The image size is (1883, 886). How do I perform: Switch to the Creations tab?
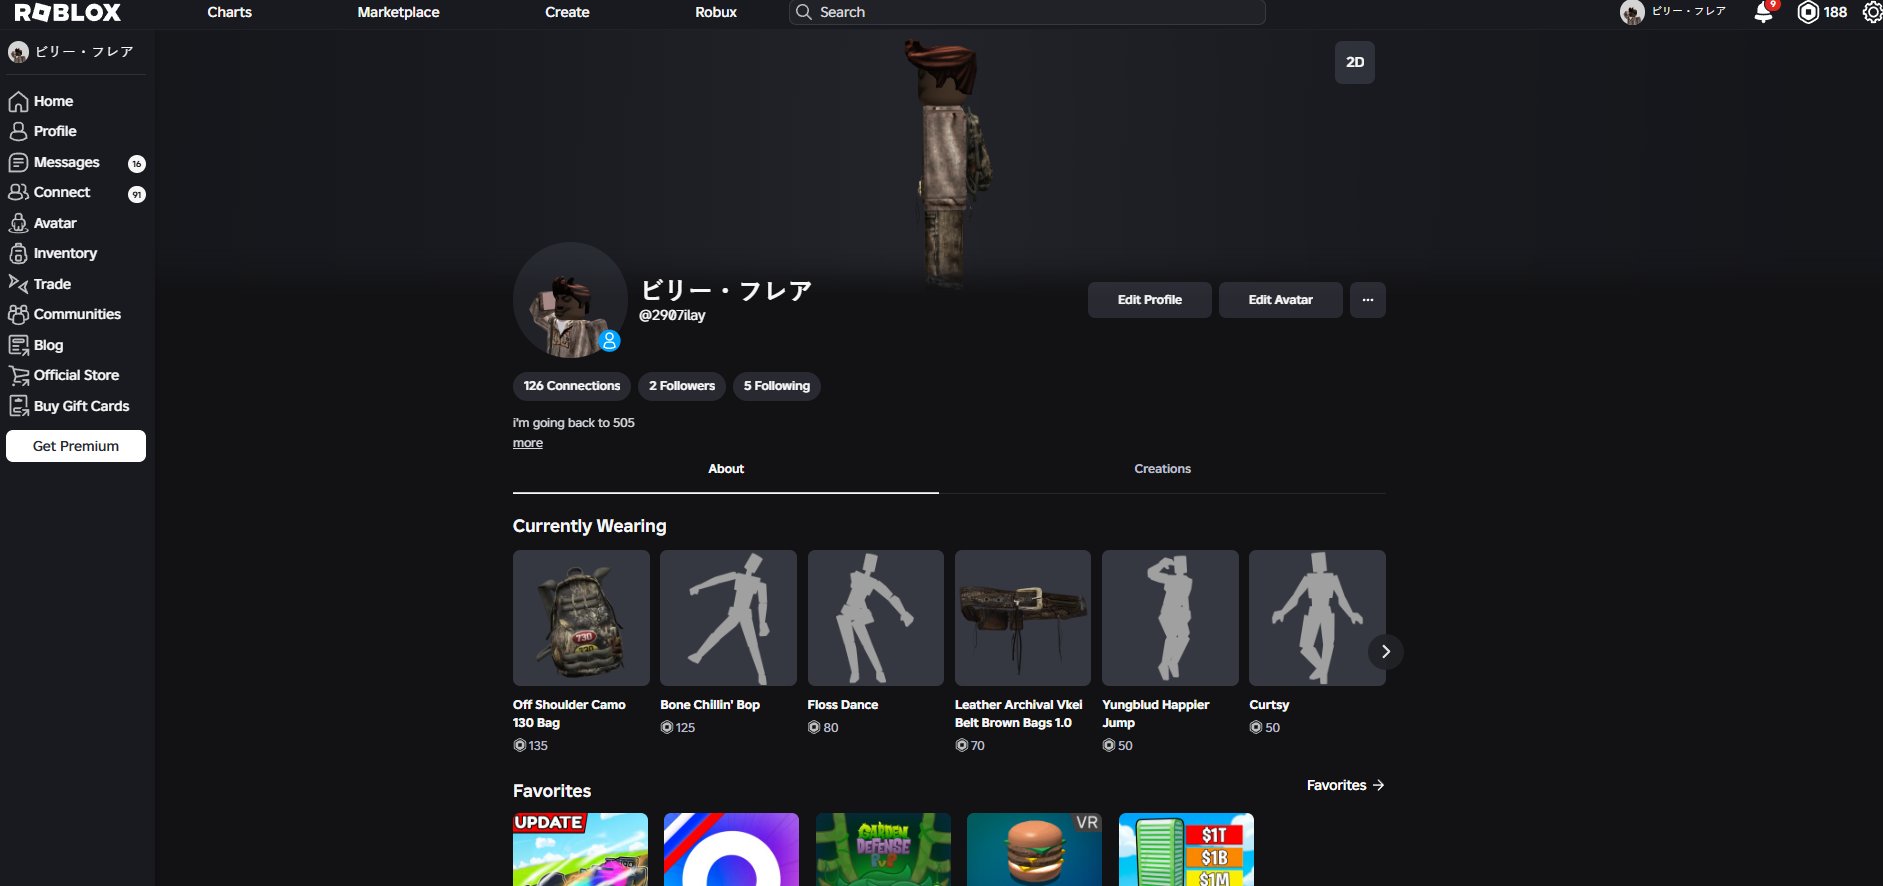1162,469
